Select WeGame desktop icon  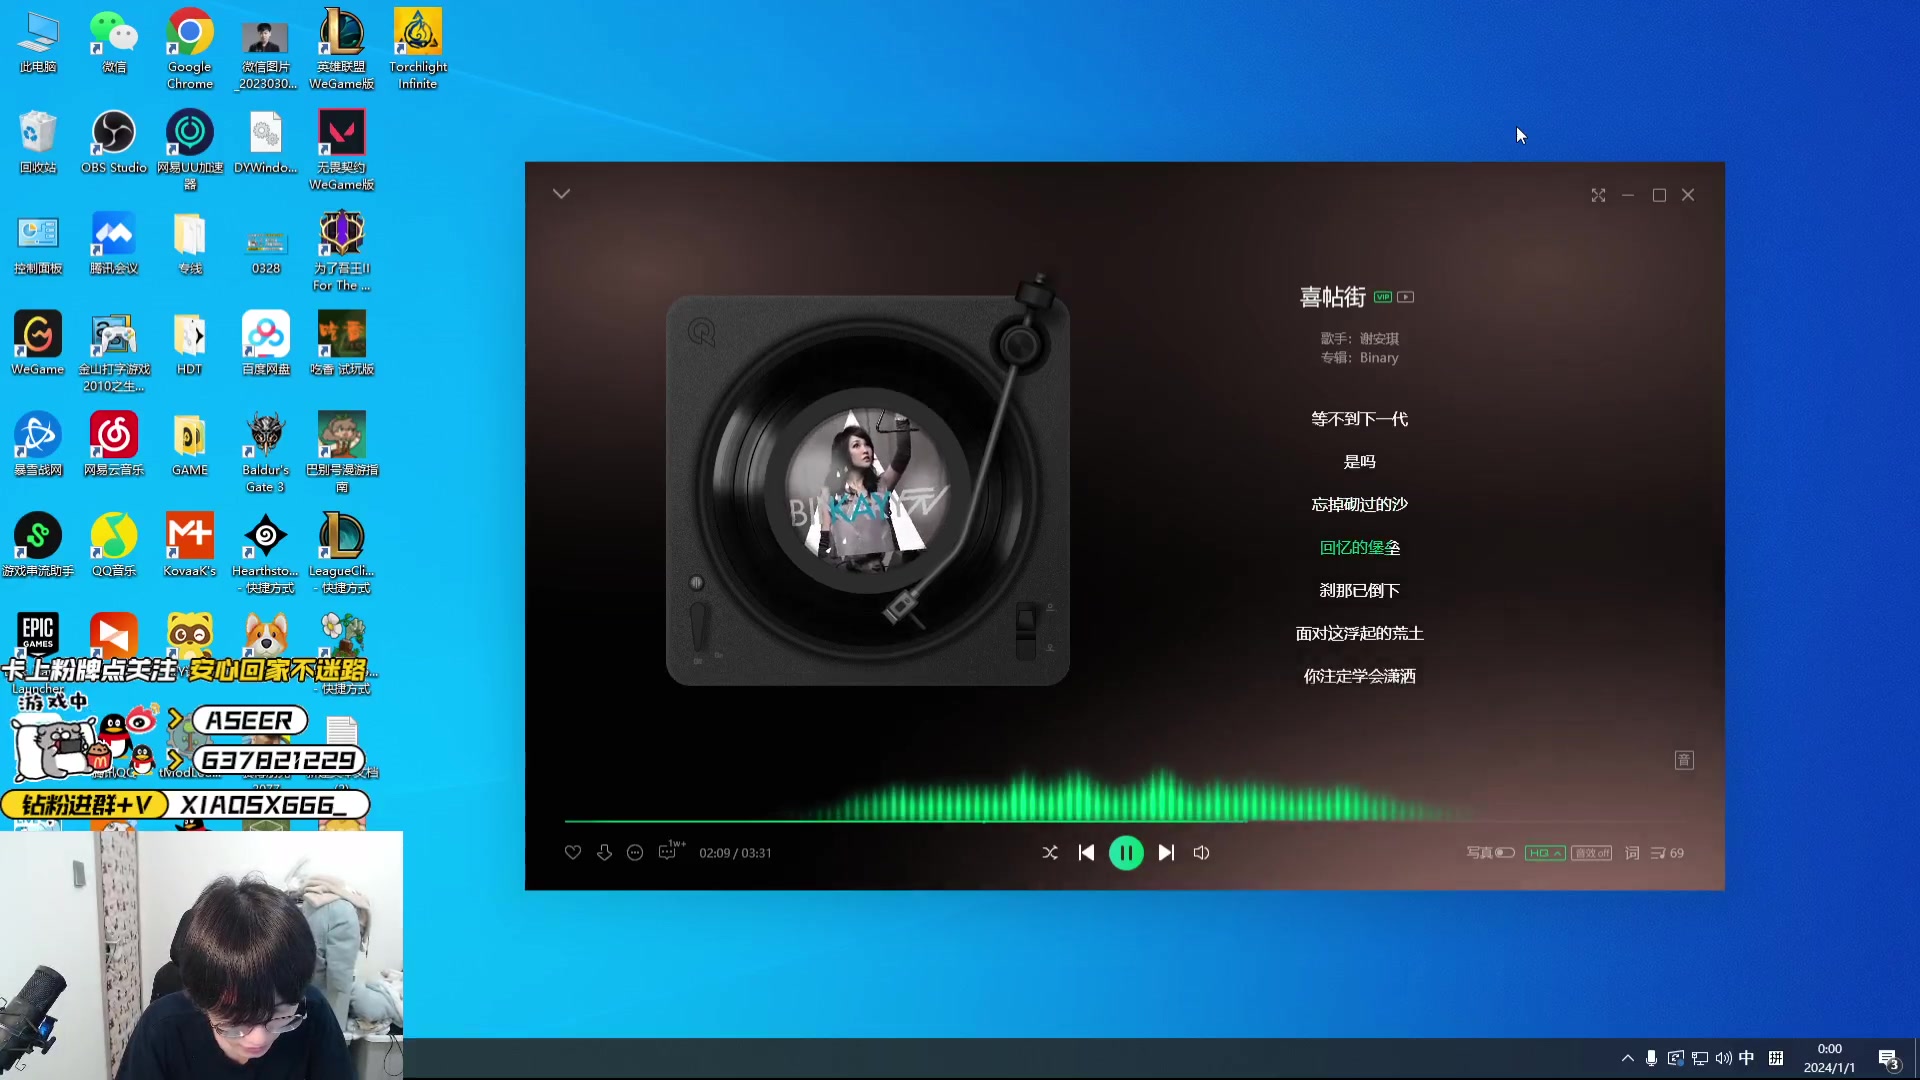[38, 343]
